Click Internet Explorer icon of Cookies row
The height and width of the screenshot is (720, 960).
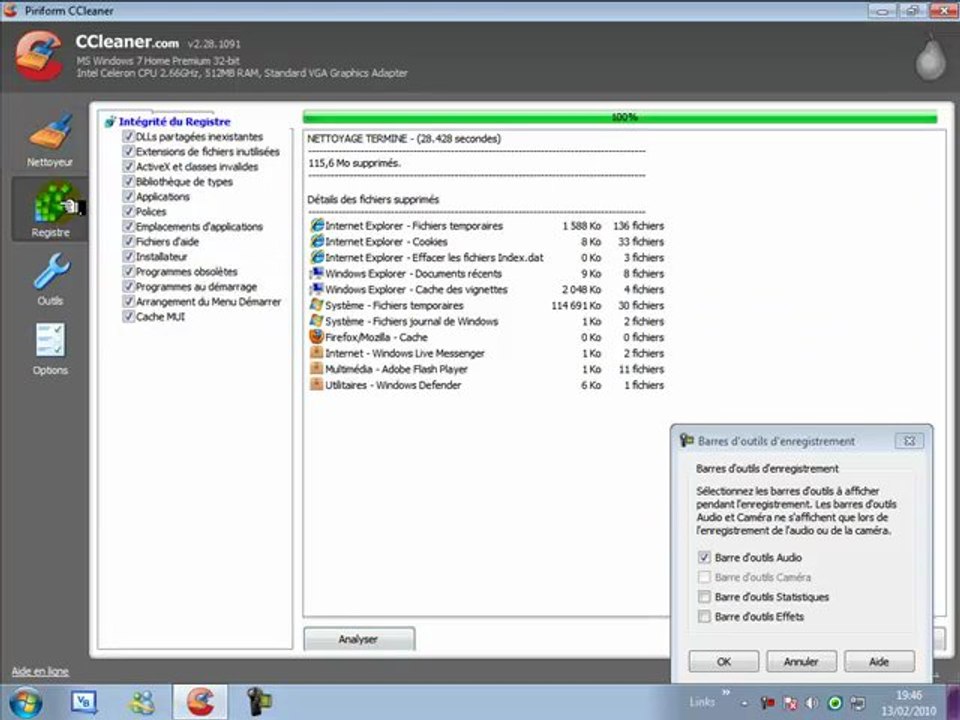pos(317,241)
